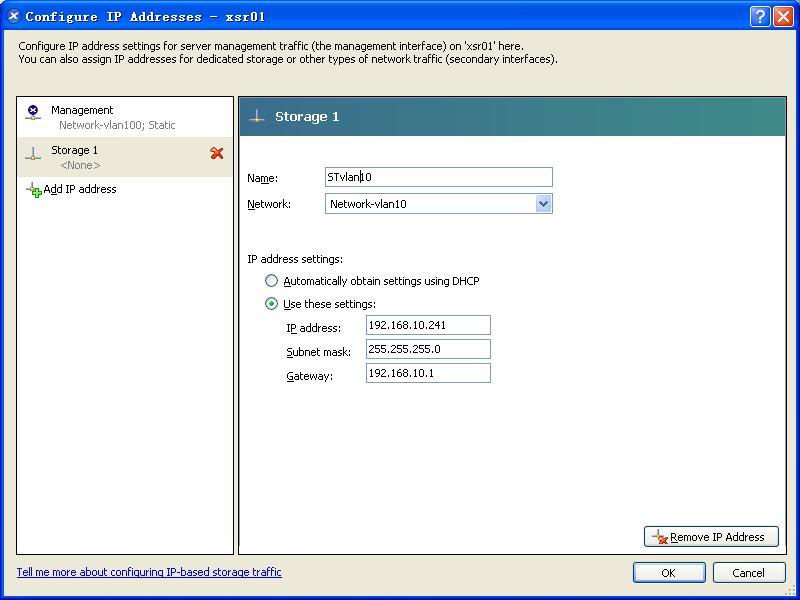The width and height of the screenshot is (800, 600).
Task: Select the Storage 1 entry in list
Action: point(125,157)
